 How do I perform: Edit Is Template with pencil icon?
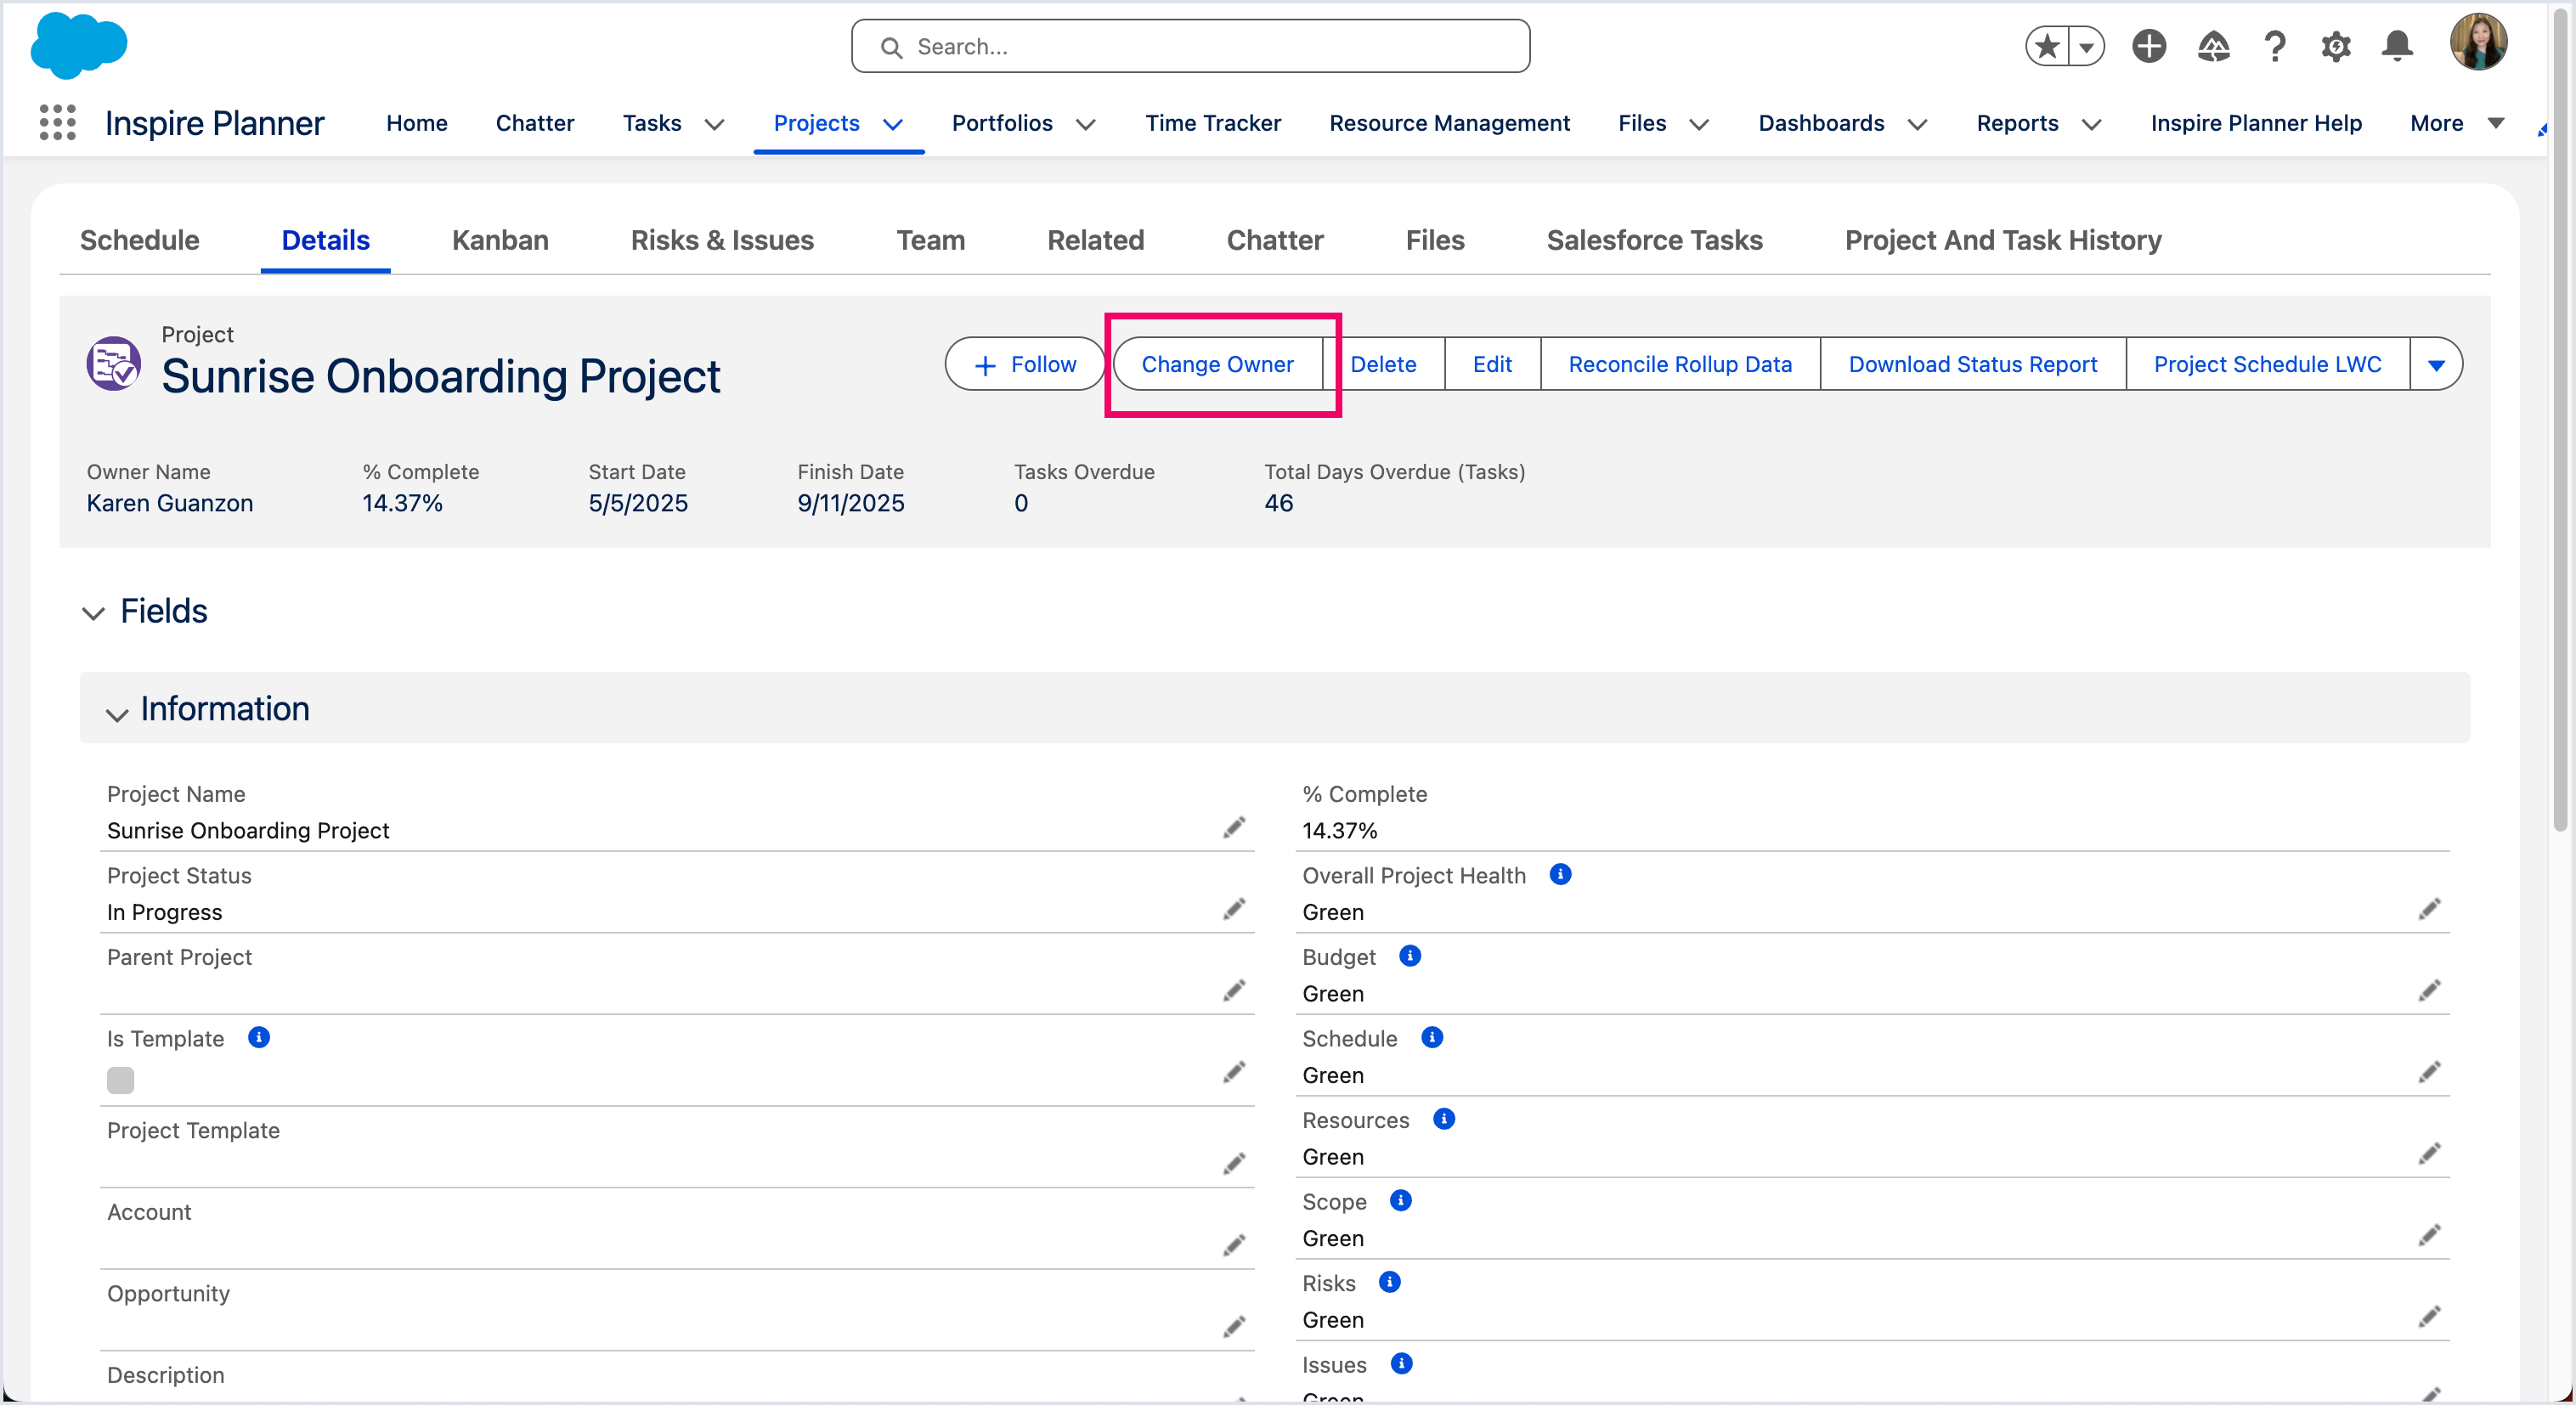[1234, 1073]
